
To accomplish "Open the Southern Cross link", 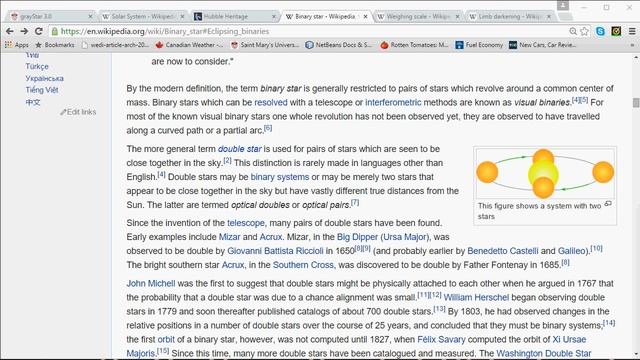I will pyautogui.click(x=303, y=265).
